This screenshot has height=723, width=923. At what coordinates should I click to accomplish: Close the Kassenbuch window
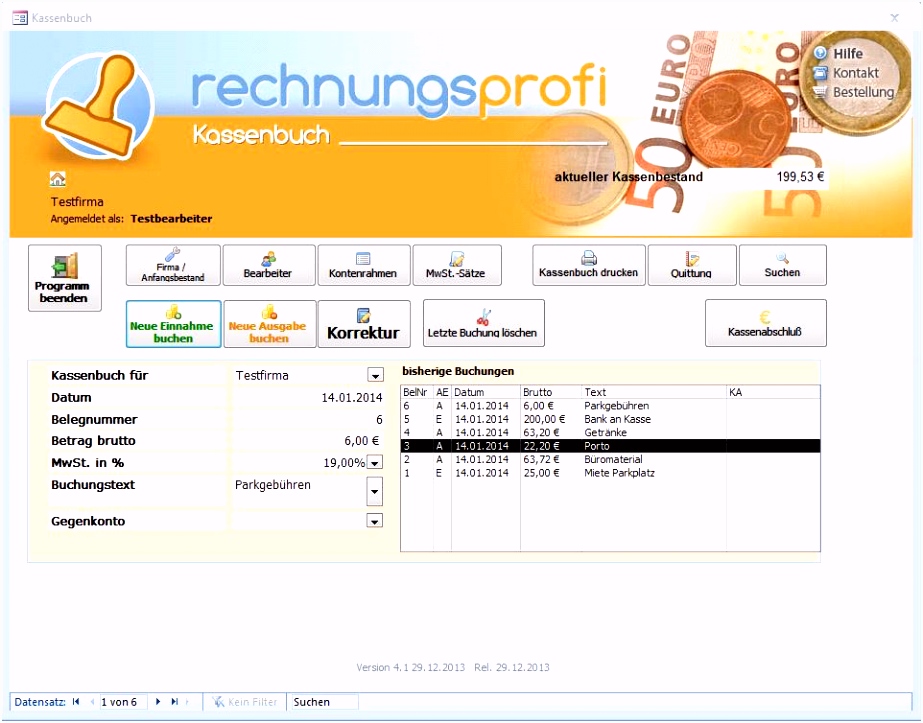(x=894, y=18)
